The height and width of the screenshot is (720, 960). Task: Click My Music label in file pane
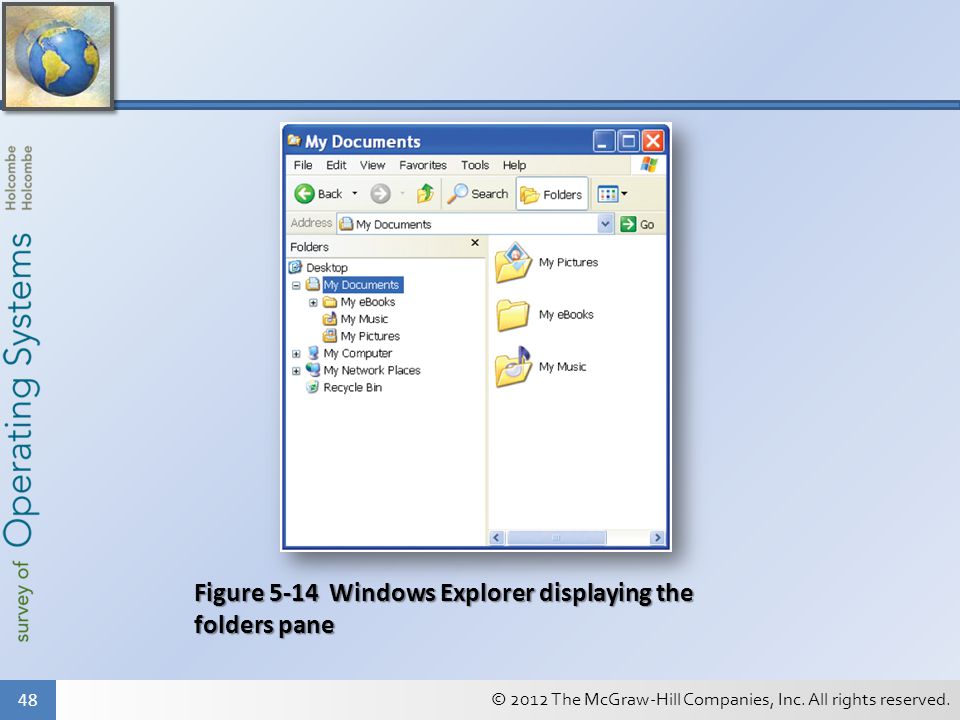click(x=562, y=367)
